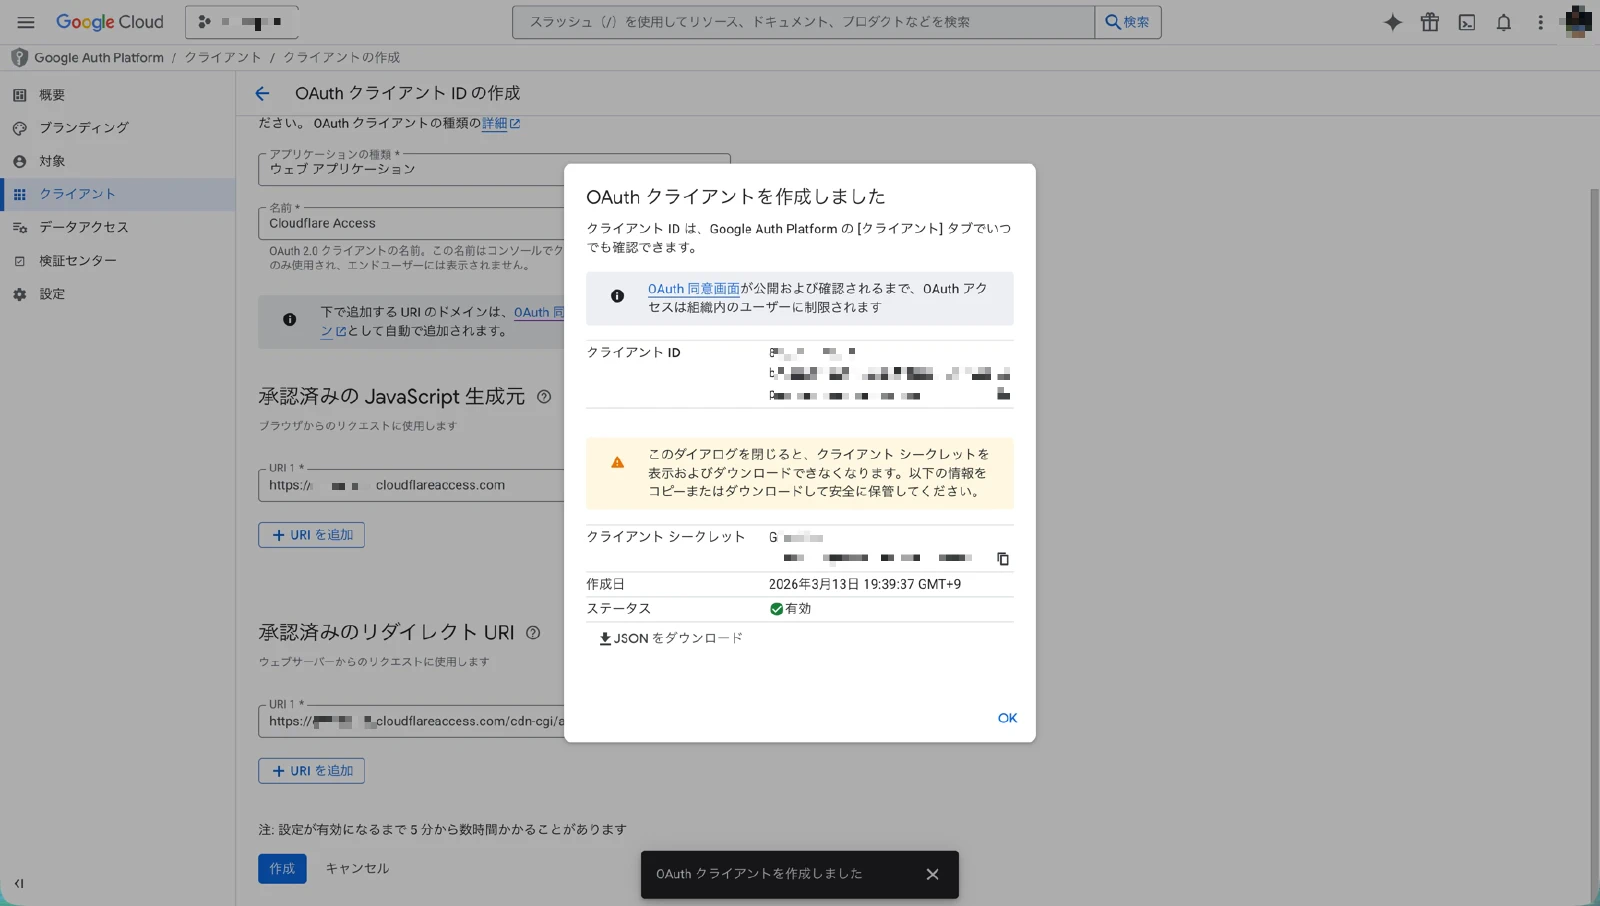The height and width of the screenshot is (906, 1600).
Task: Go back using the arrow beside OAuth クライアント ID の作成
Action: (x=261, y=93)
